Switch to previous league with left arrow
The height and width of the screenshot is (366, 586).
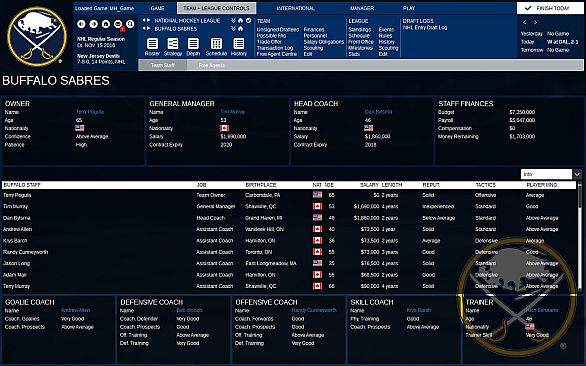click(x=144, y=20)
